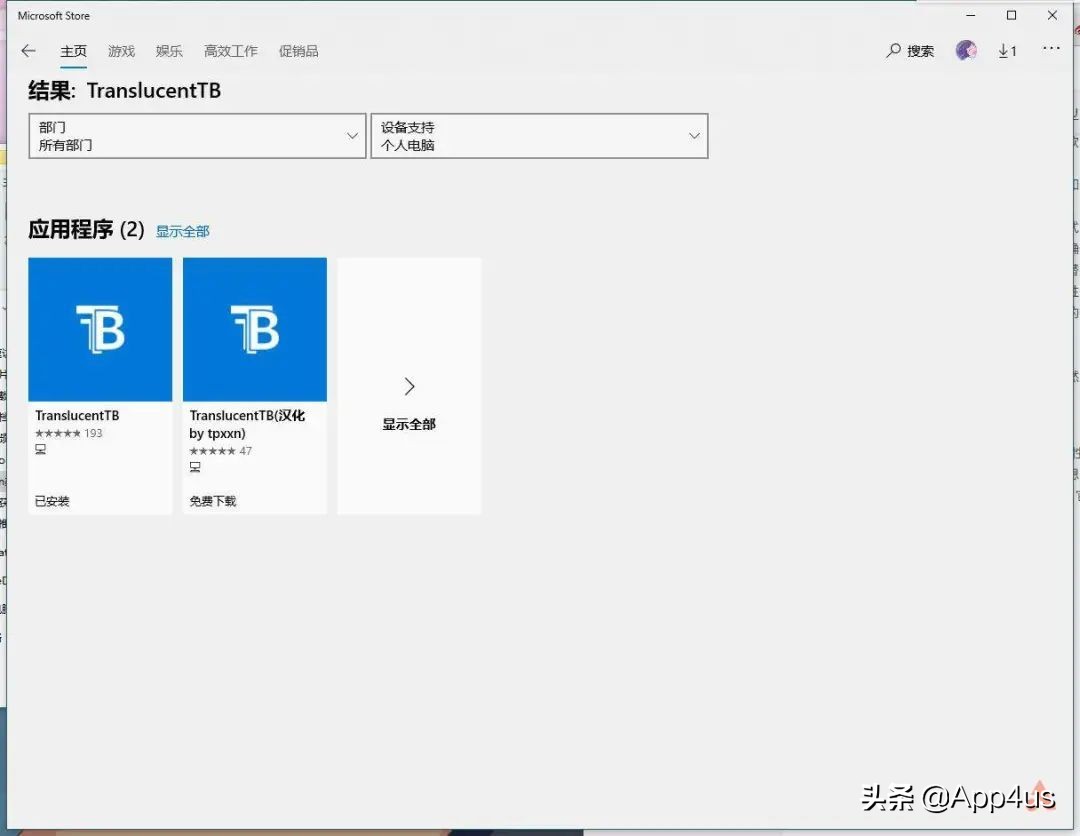
Task: Open the 娱乐 (Entertainment) tab
Action: coord(169,51)
